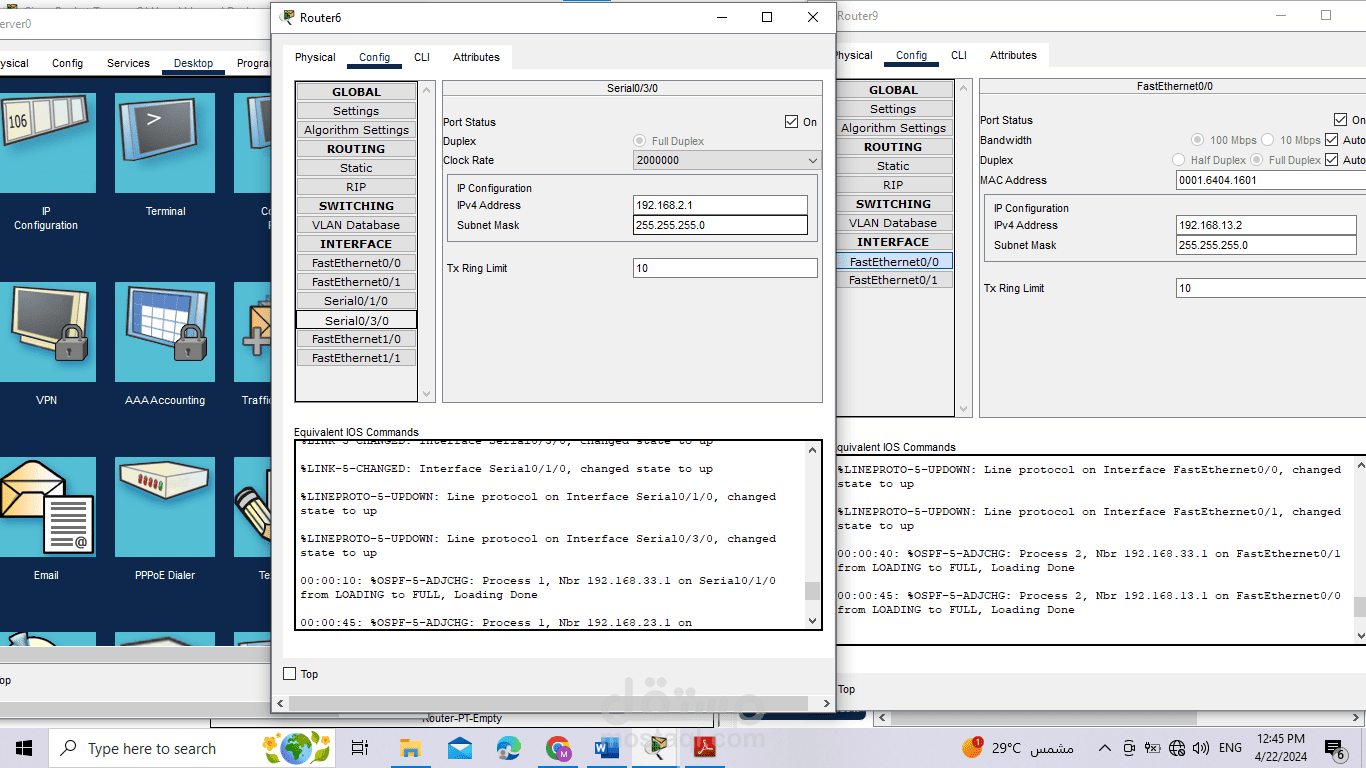Switch to Services tab in Server0 window

point(128,63)
